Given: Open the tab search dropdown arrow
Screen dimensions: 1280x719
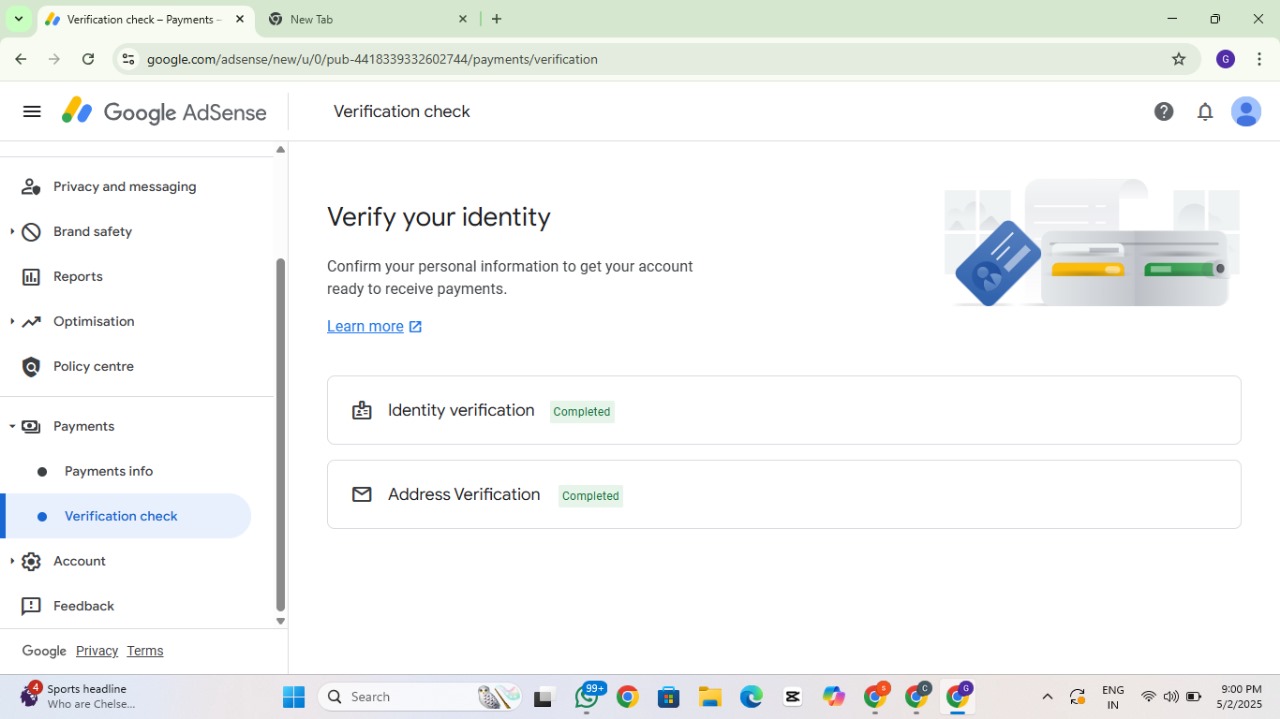Looking at the screenshot, I should coord(18,19).
